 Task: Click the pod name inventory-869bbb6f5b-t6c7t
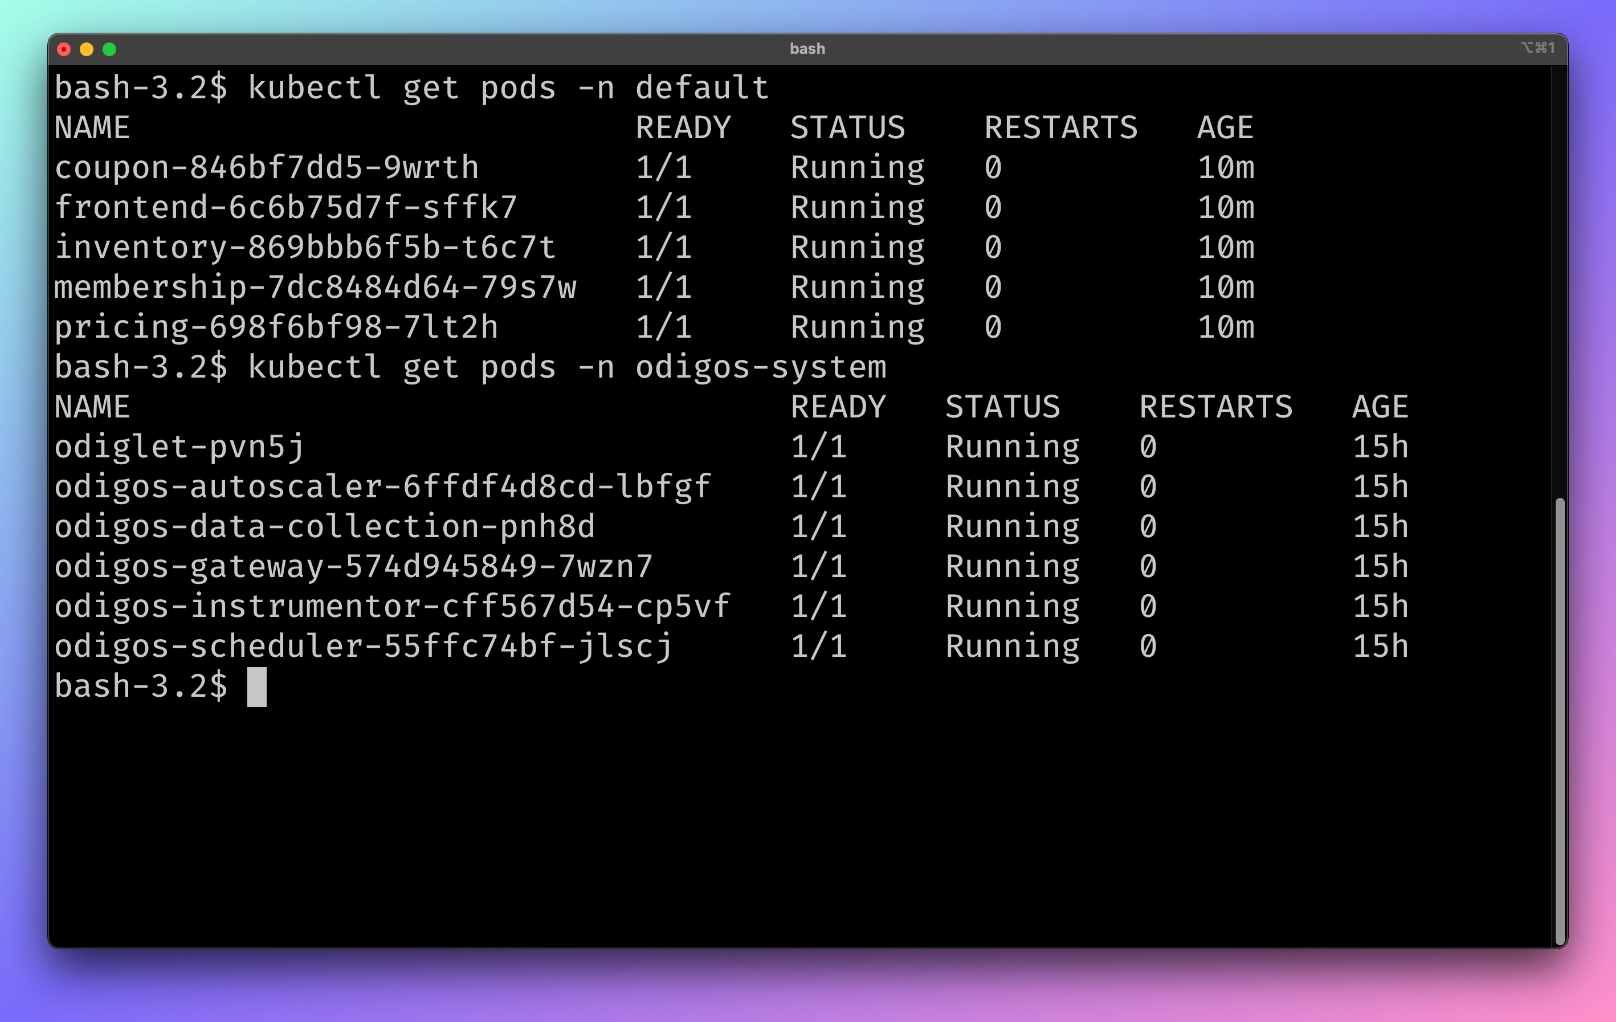click(x=305, y=248)
